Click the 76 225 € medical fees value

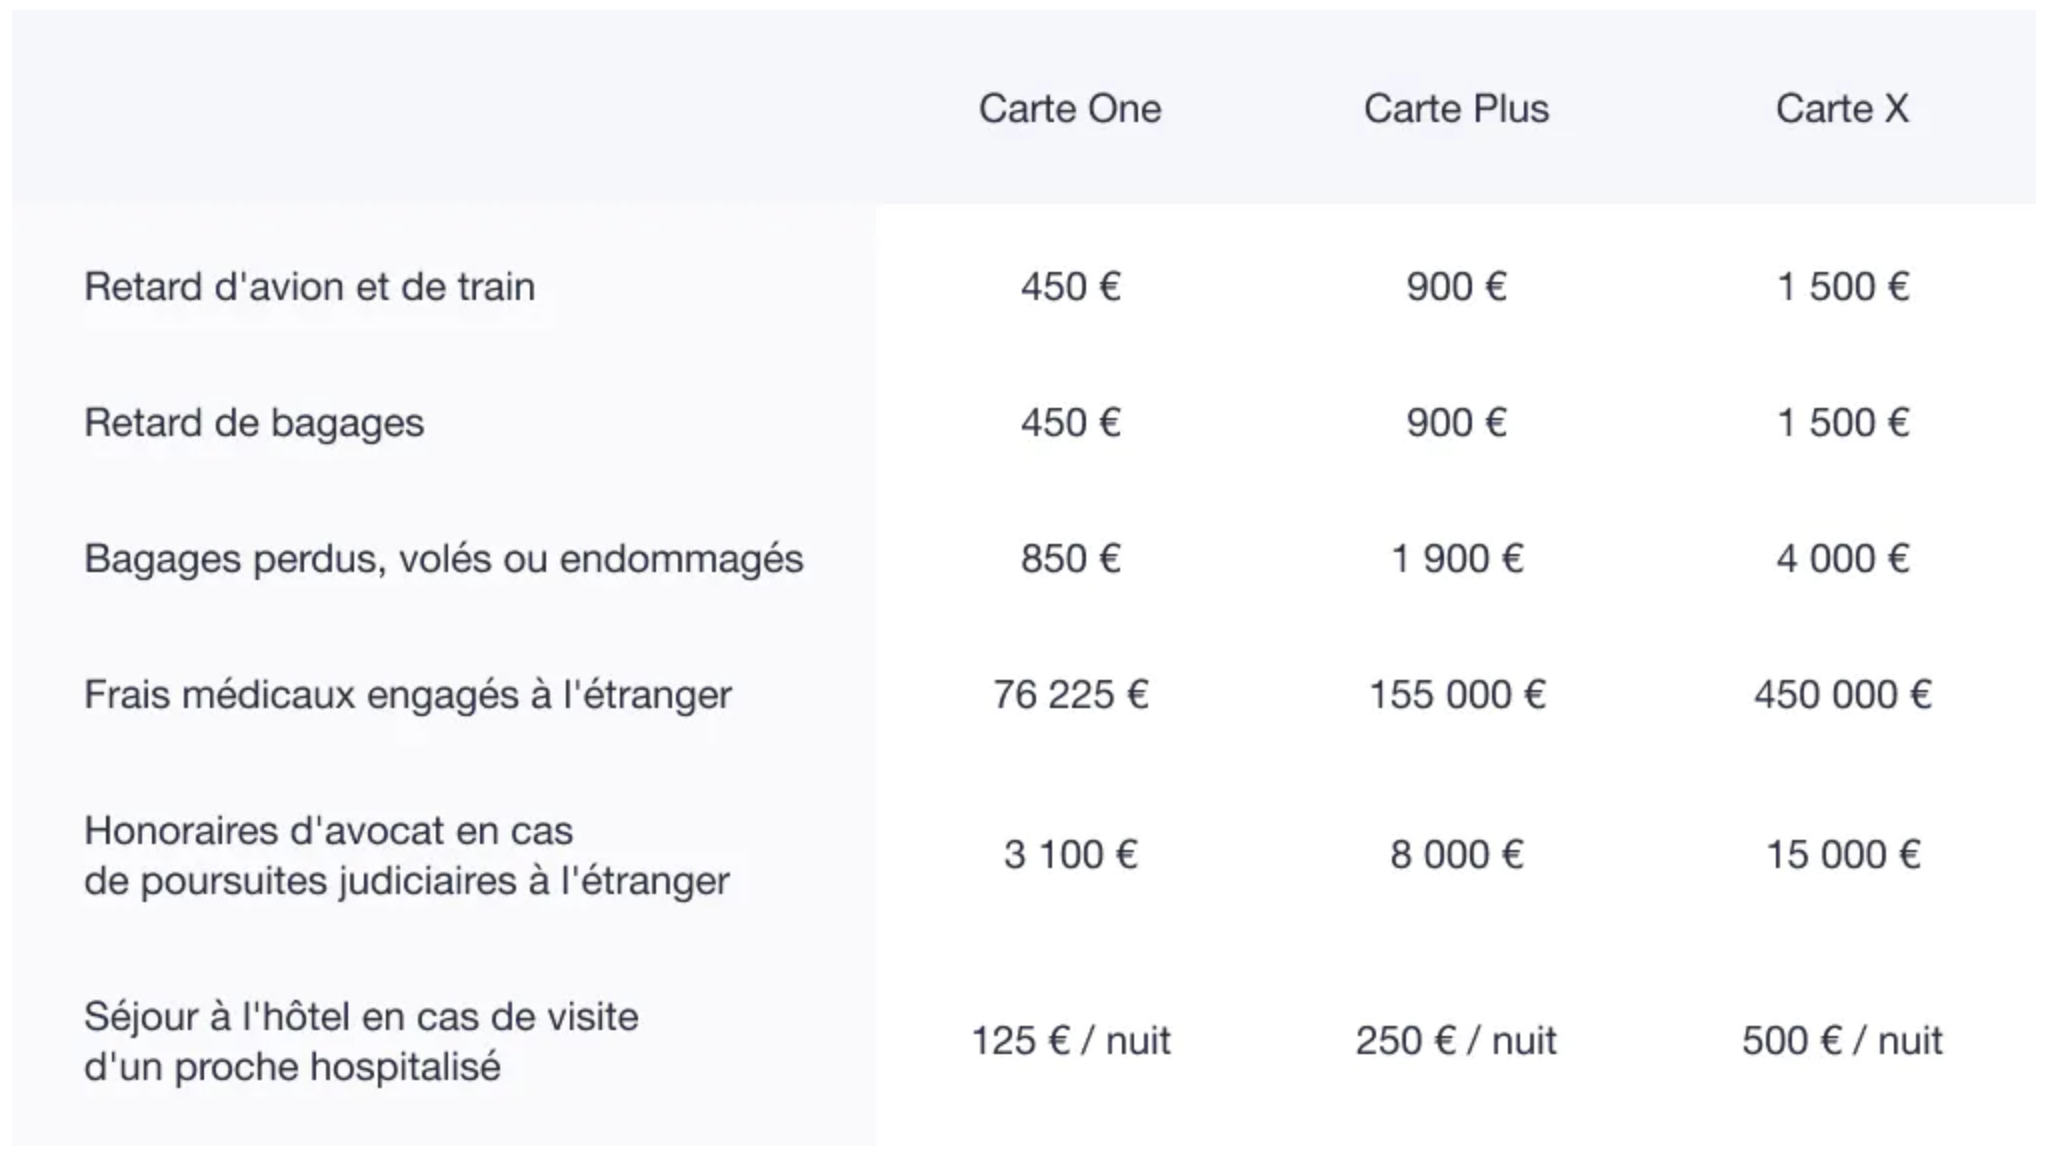coord(1070,695)
